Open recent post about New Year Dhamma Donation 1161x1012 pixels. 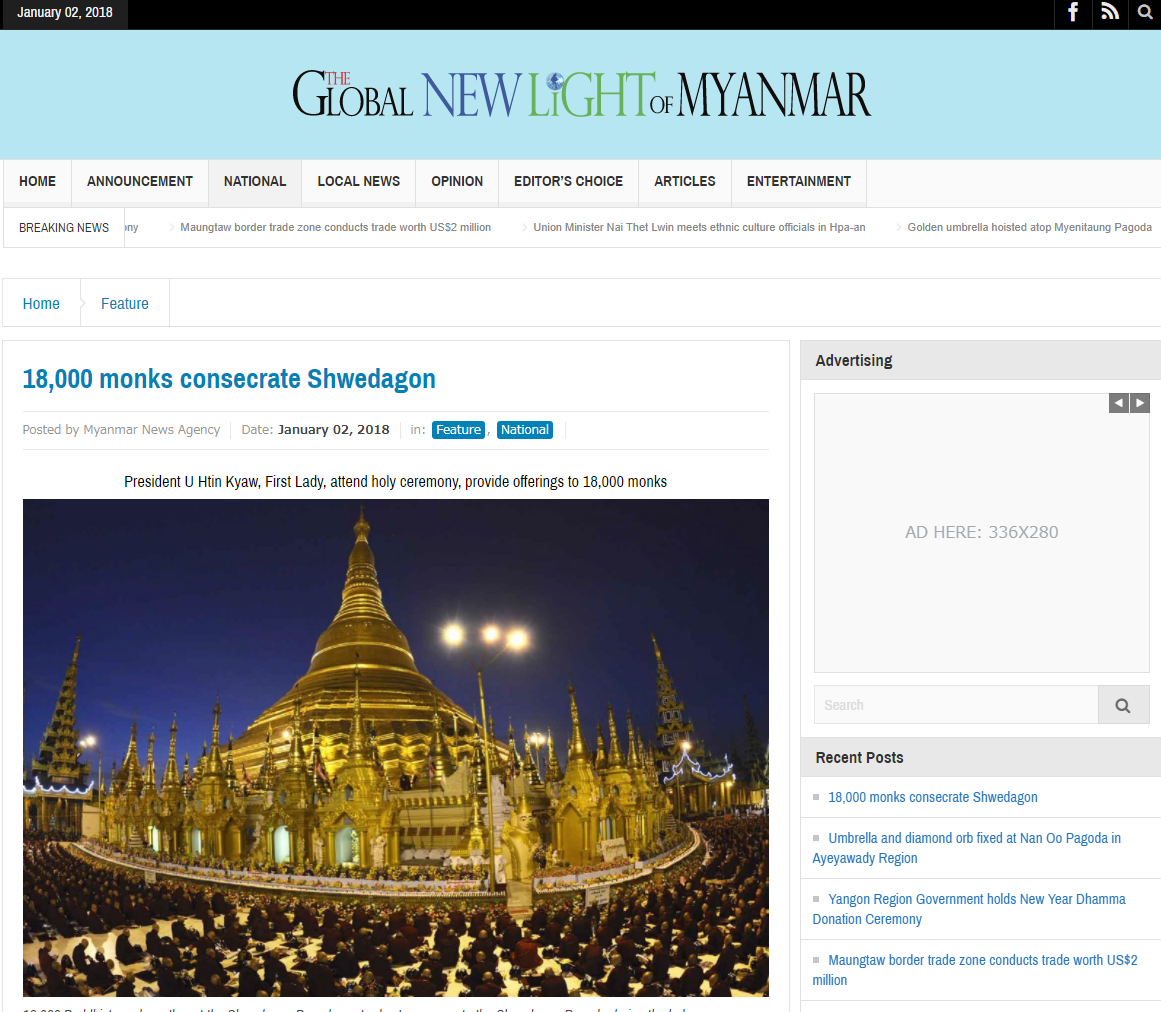(969, 909)
